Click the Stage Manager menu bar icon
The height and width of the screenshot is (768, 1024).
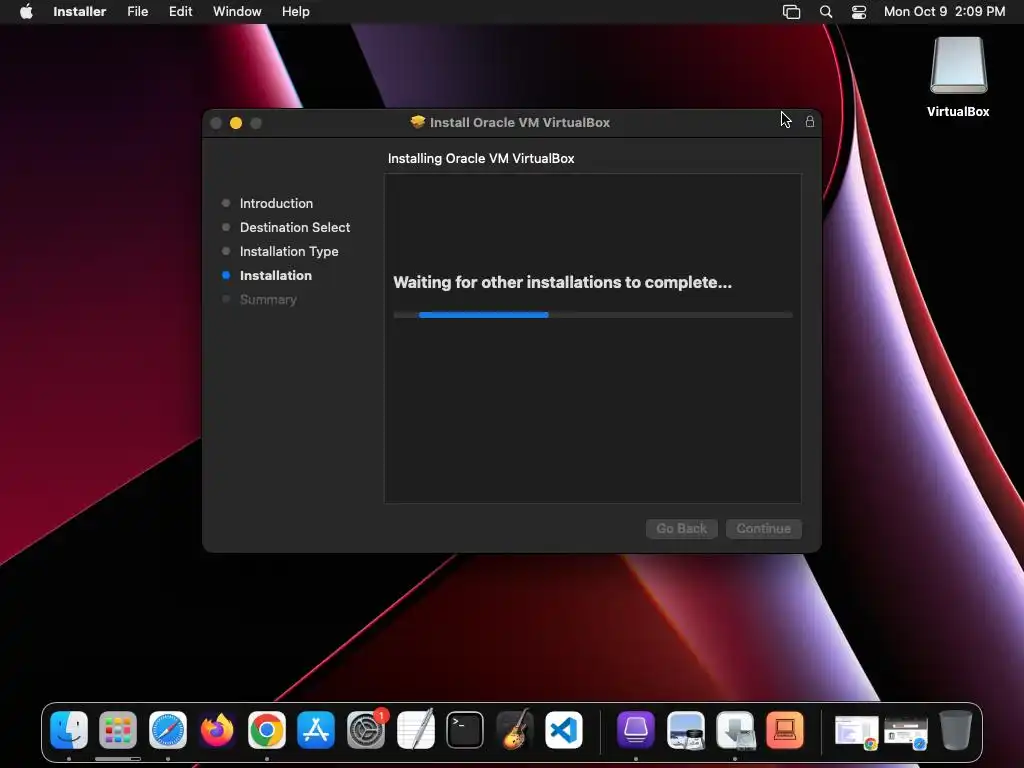coord(792,12)
